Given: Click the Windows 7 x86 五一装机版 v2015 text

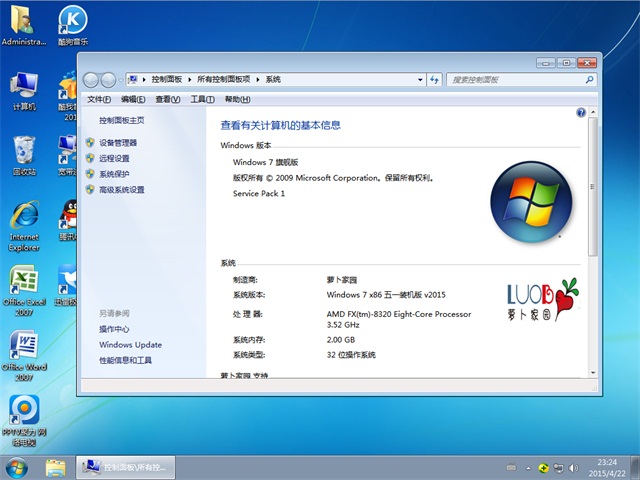Looking at the screenshot, I should [386, 295].
